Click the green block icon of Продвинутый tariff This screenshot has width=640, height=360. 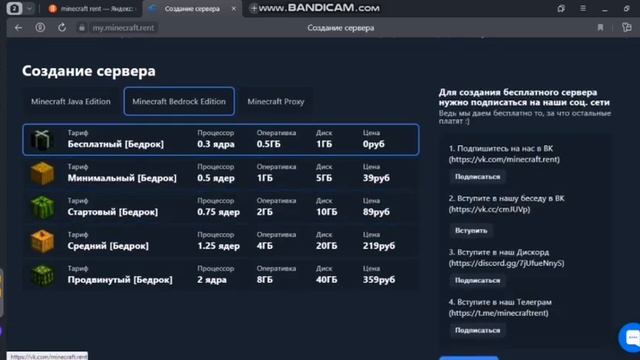click(42, 275)
